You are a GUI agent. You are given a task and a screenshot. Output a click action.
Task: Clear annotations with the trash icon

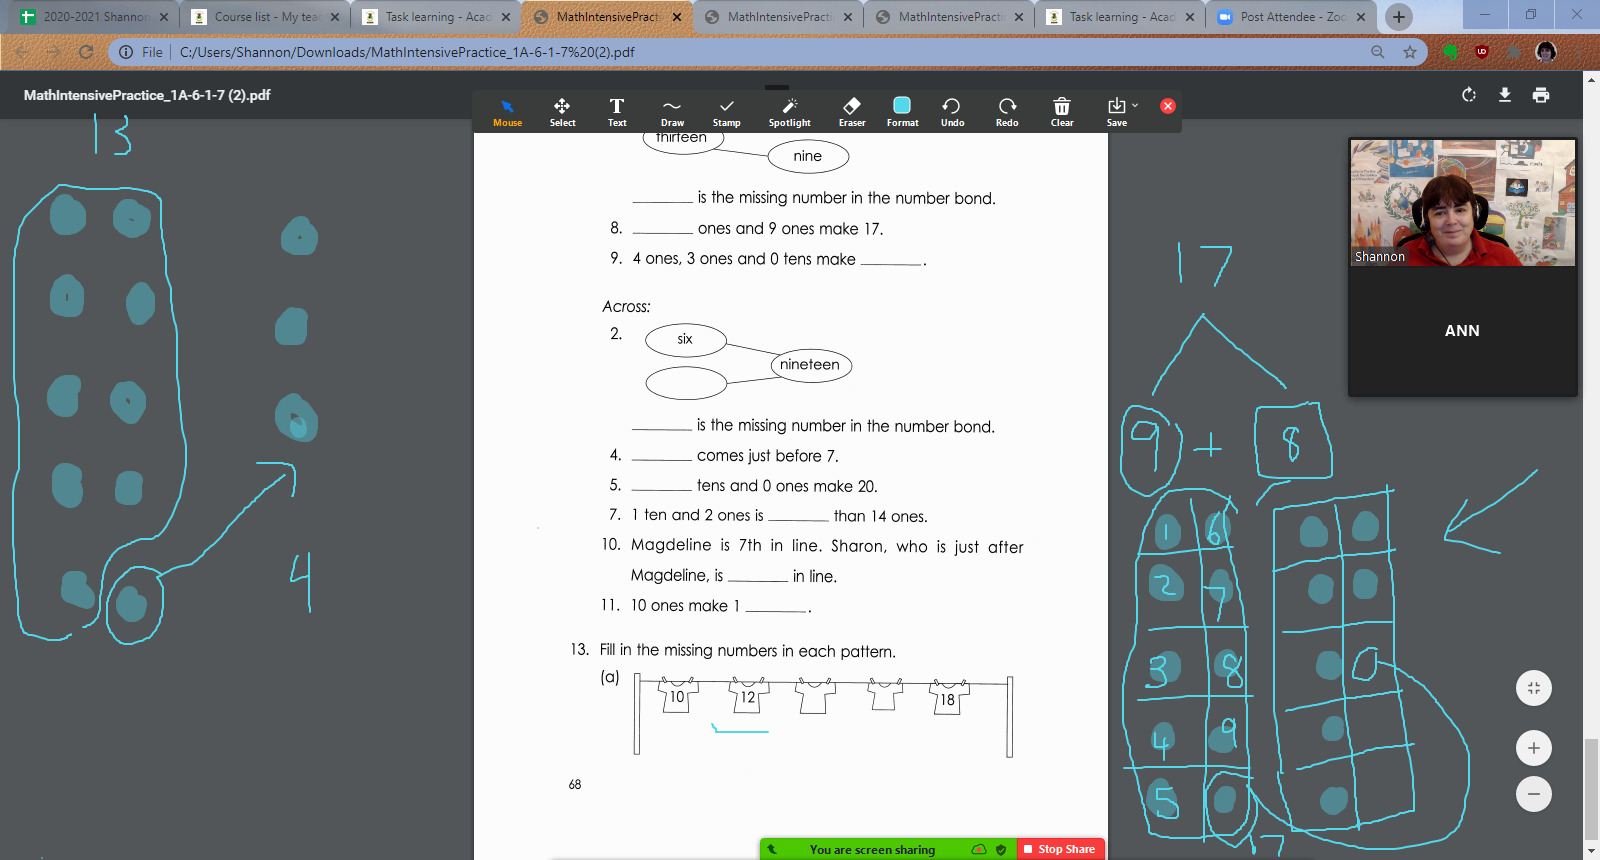tap(1062, 111)
